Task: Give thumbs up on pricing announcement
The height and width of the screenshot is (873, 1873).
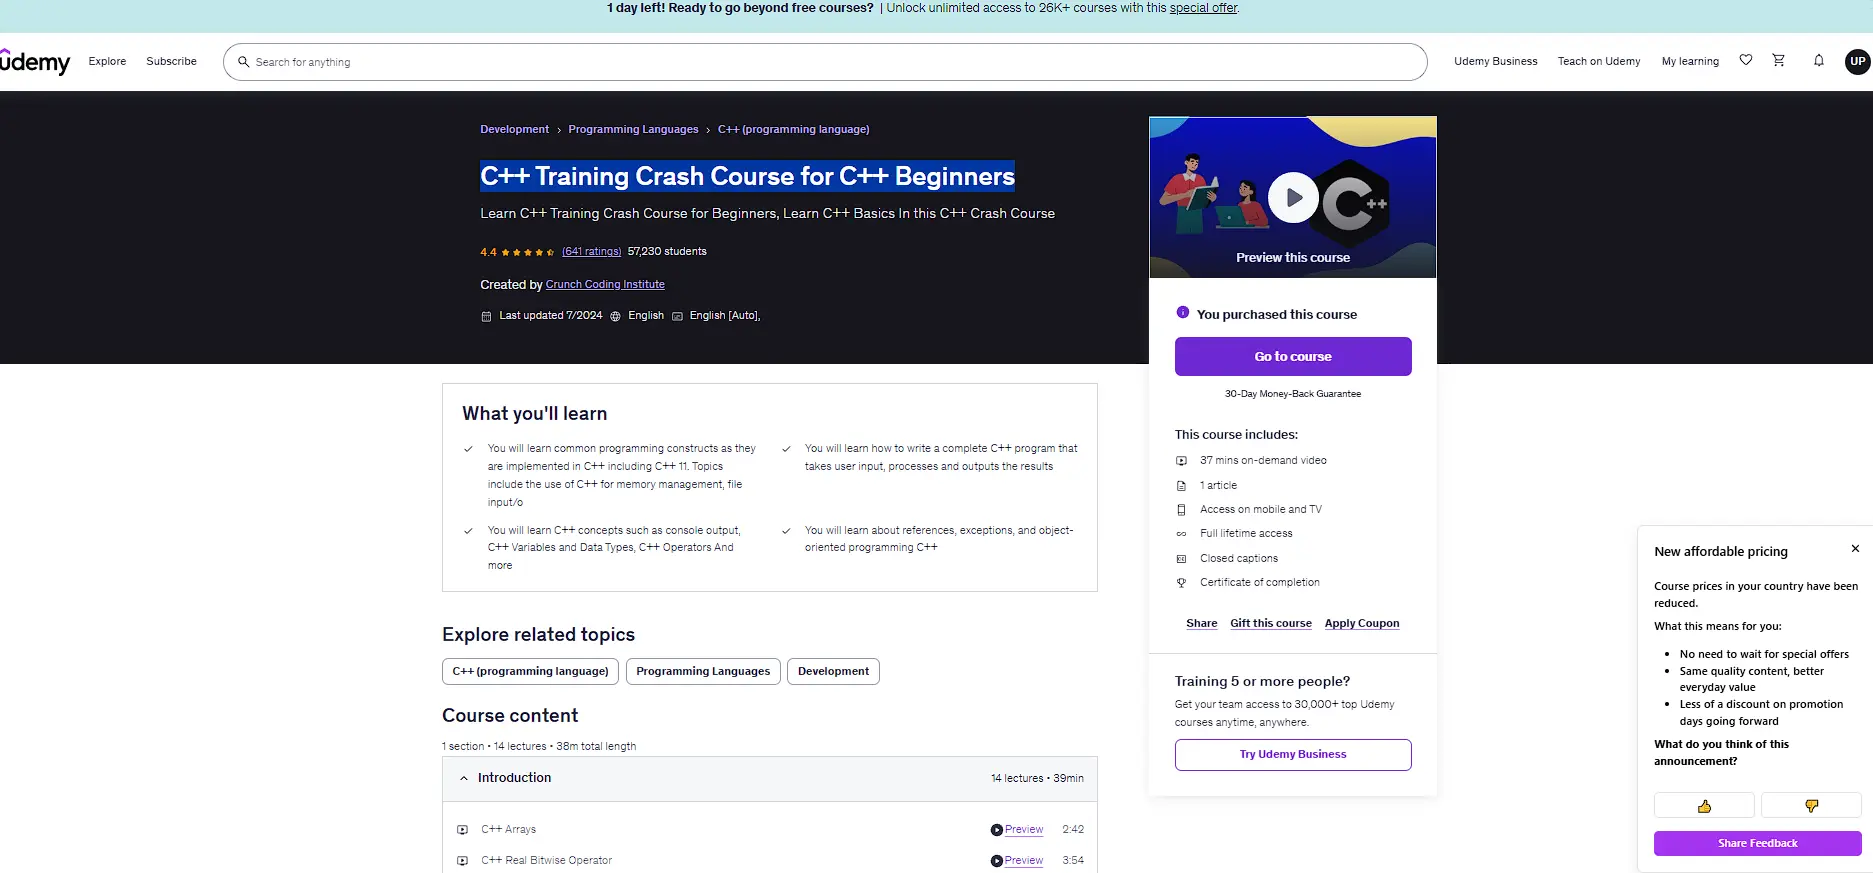Action: tap(1704, 806)
